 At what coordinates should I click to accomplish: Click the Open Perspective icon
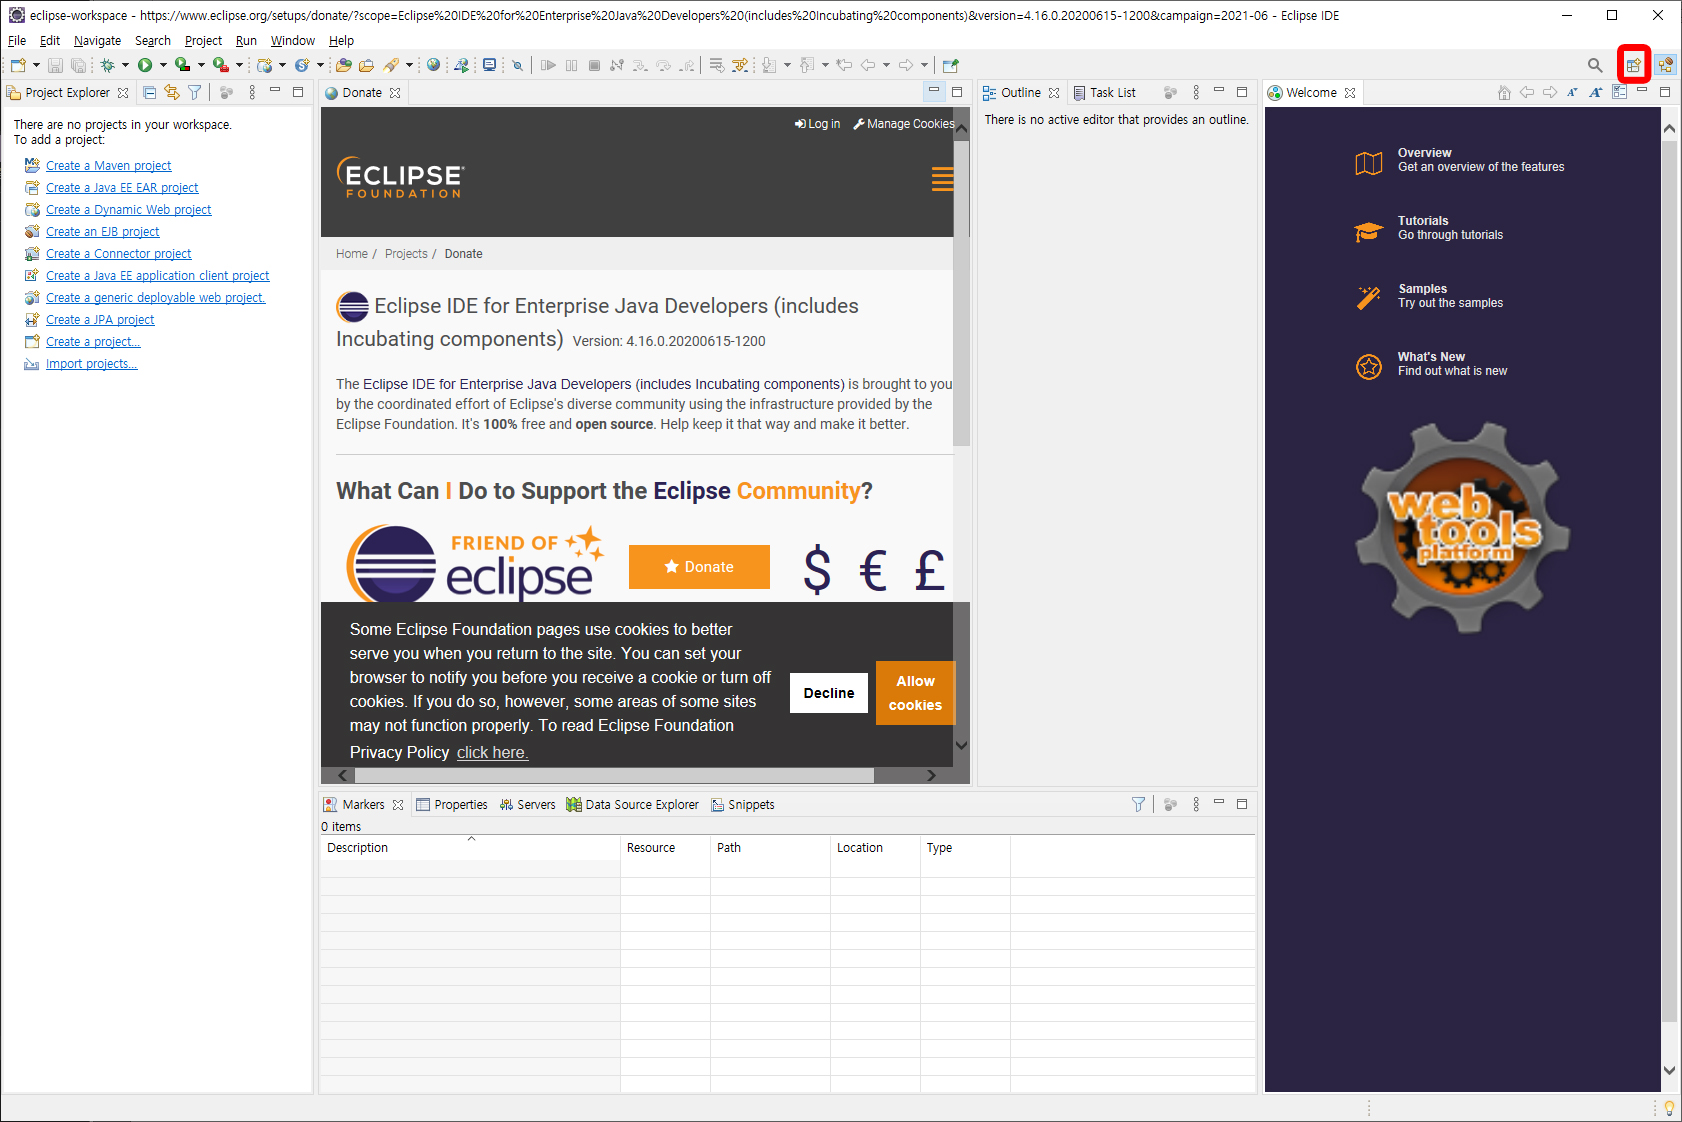pyautogui.click(x=1633, y=65)
